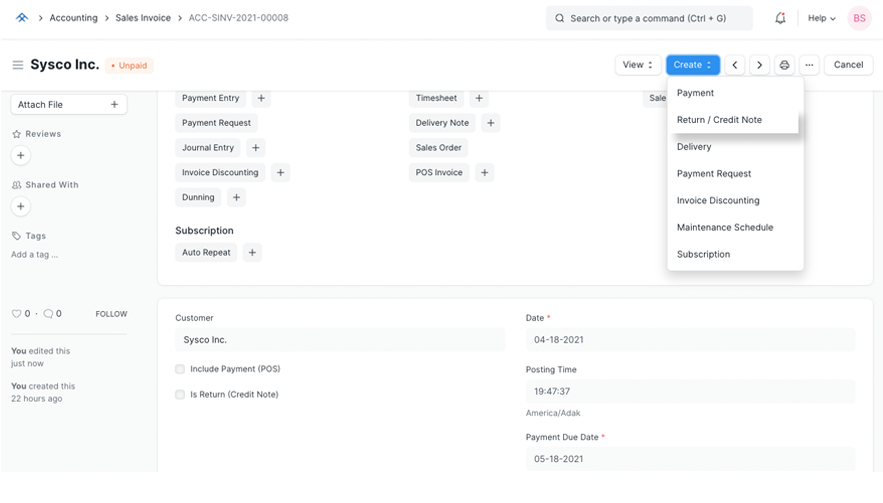Open the Help dropdown menu
Image resolution: width=883 pixels, height=503 pixels.
821,18
